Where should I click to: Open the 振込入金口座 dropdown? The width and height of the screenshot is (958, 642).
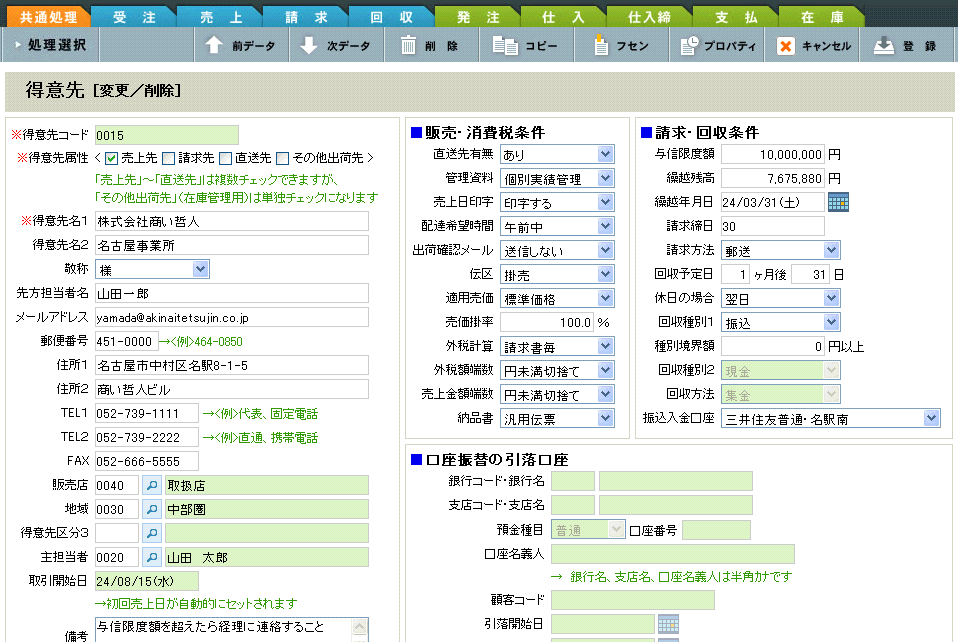[931, 418]
